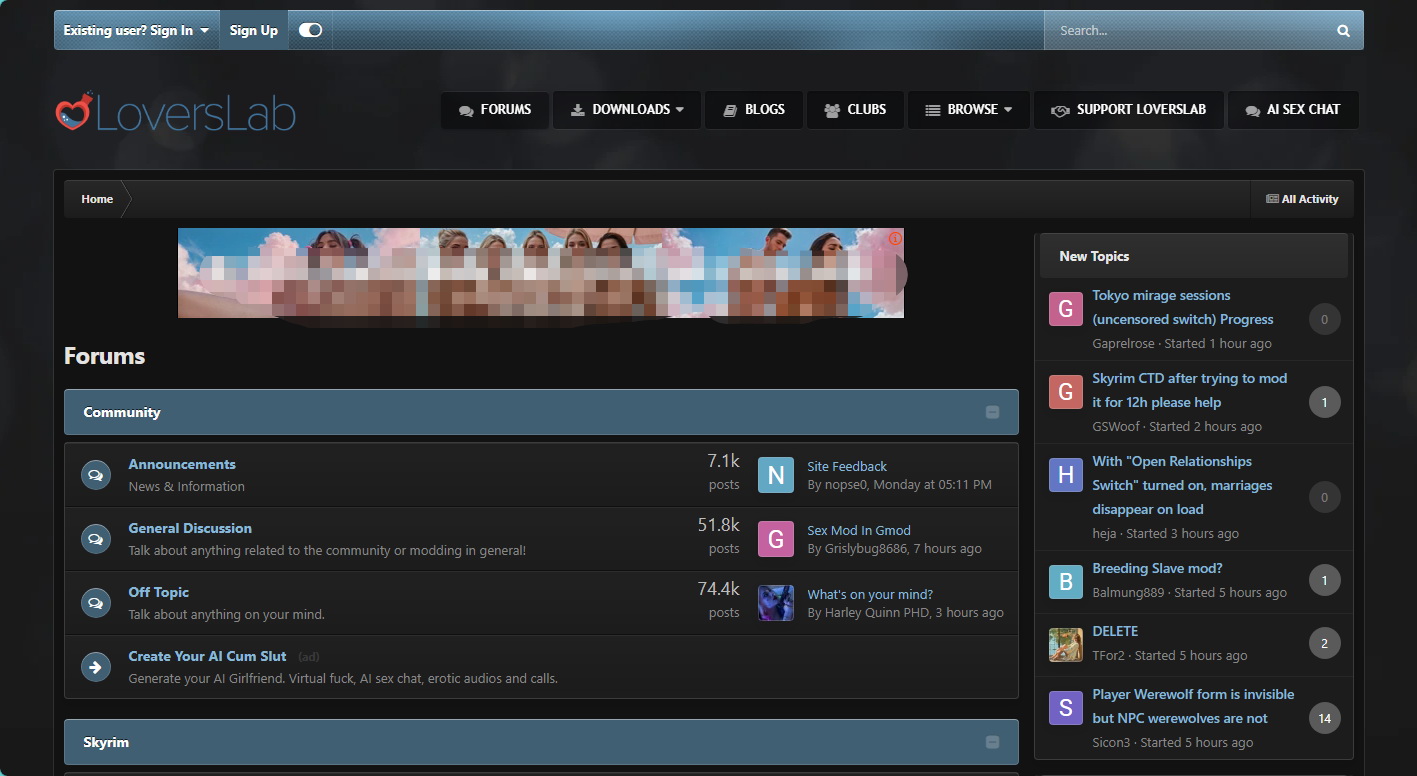Image resolution: width=1417 pixels, height=776 pixels.
Task: Open the "Existing user? Sign In" dropdown
Action: 136,30
